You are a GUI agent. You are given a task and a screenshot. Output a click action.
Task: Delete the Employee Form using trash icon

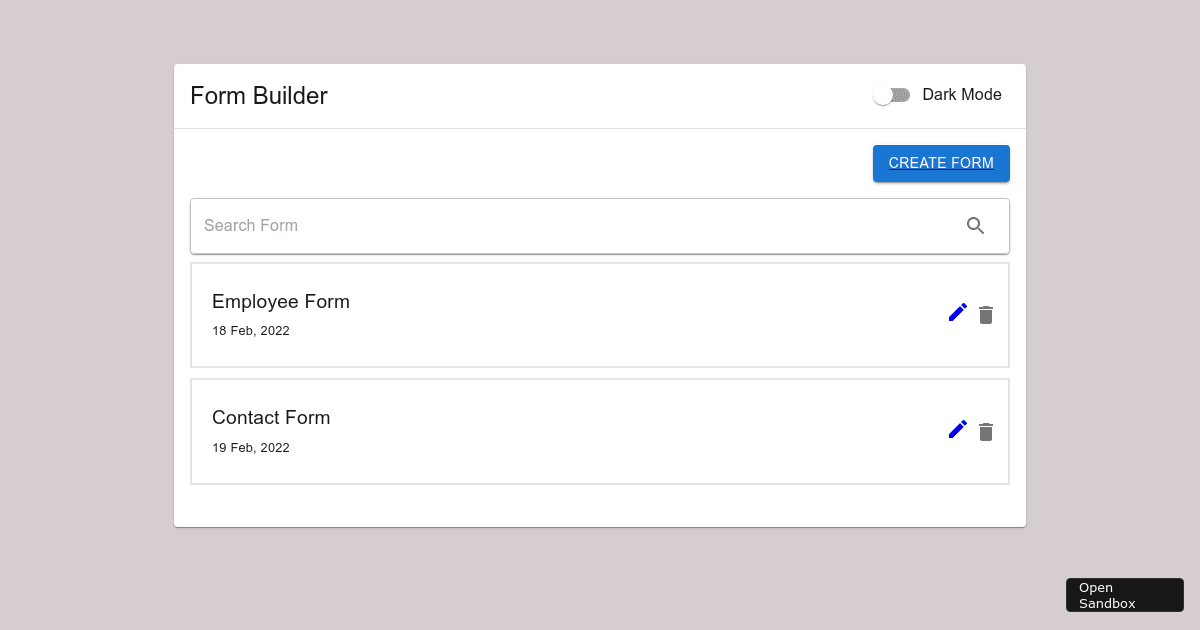click(986, 315)
